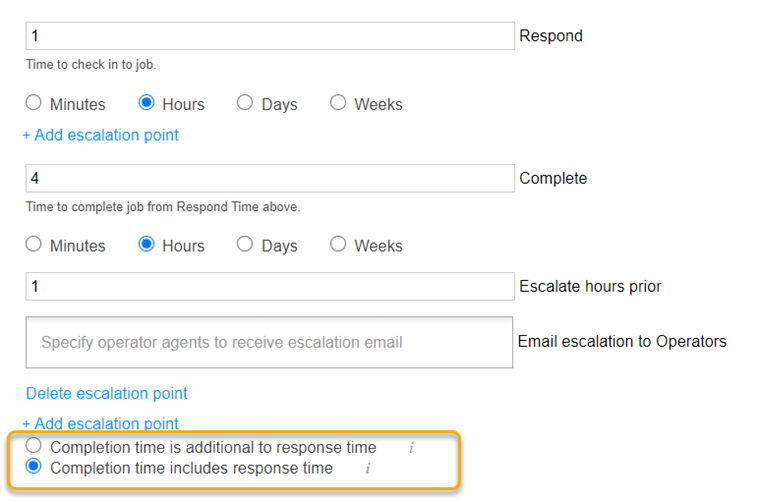The image size is (759, 502).
Task: Click info icon beside 'additional to response time'
Action: [x=411, y=448]
